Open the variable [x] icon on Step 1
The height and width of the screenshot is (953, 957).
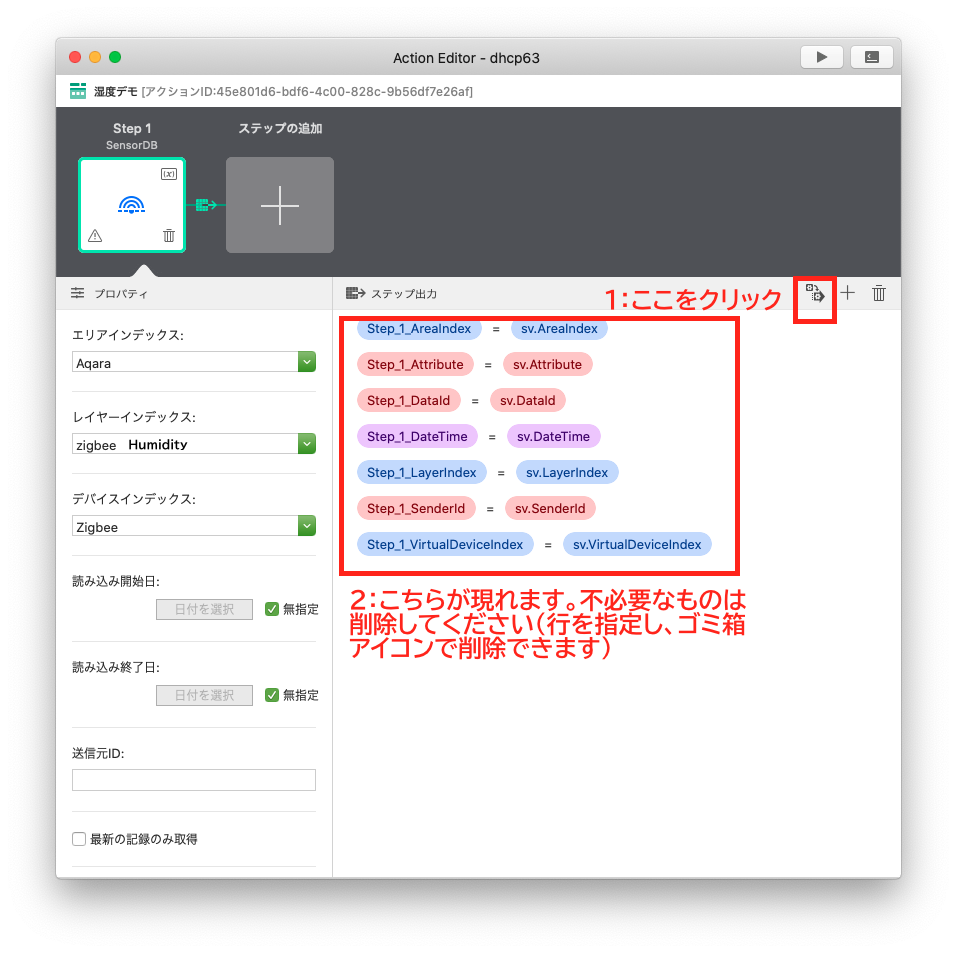click(168, 174)
